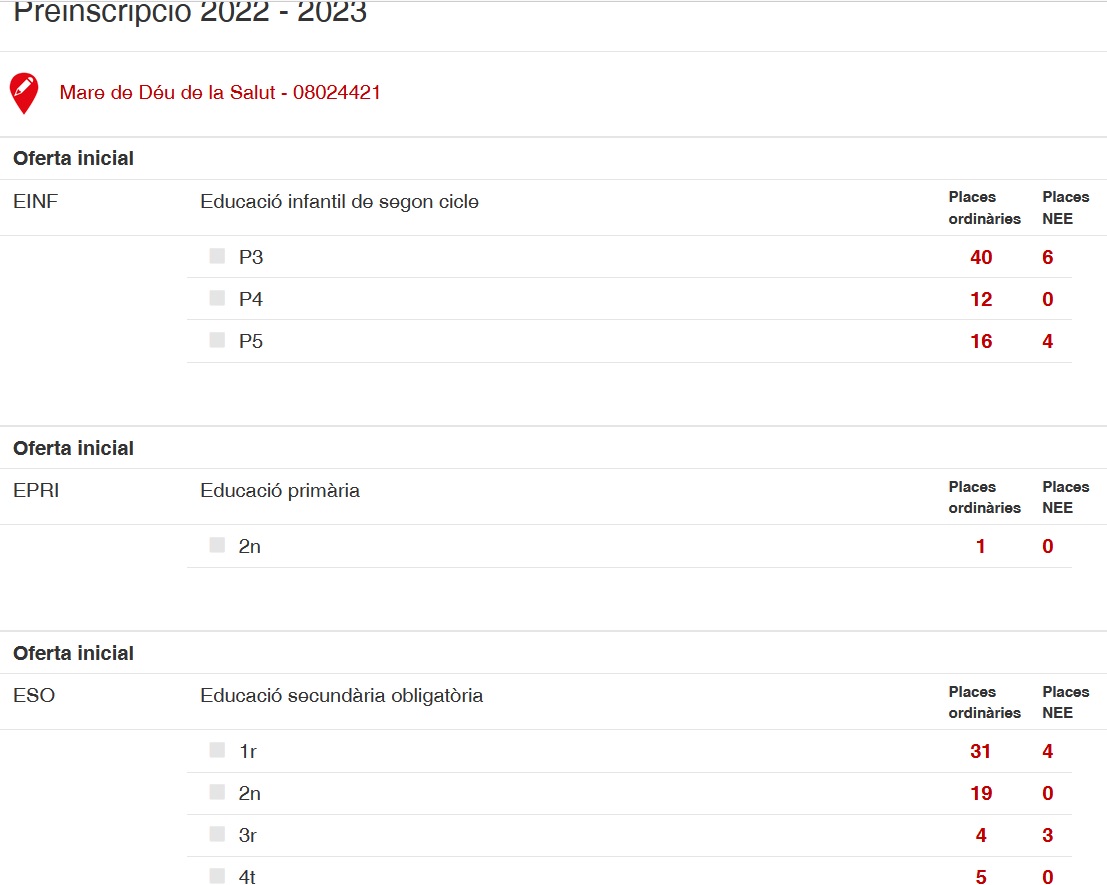Click the red location pin icon

coord(24,92)
